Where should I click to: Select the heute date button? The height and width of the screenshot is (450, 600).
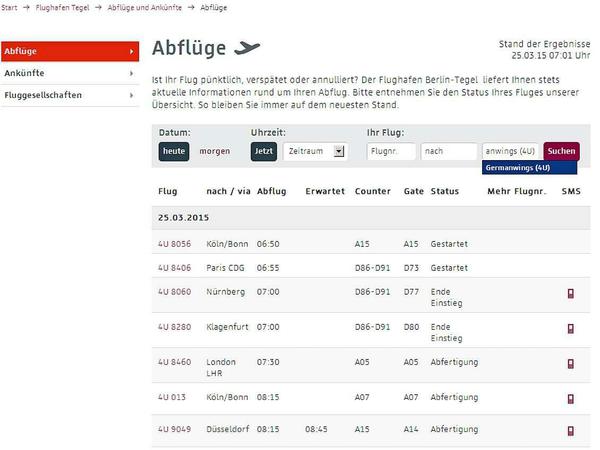[x=174, y=151]
